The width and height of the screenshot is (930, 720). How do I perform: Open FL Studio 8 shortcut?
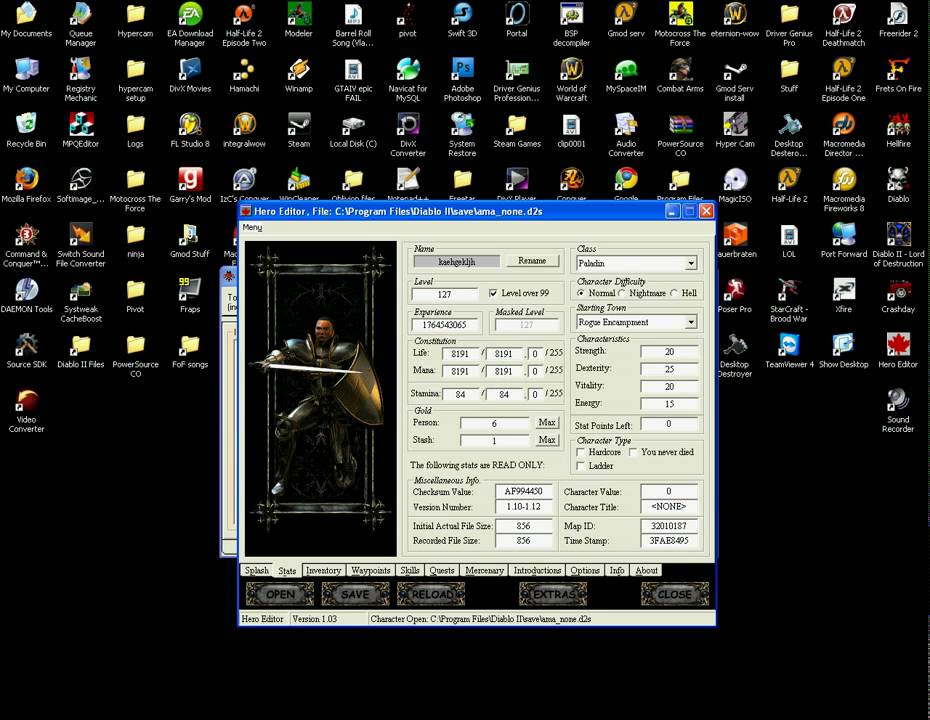pyautogui.click(x=190, y=130)
